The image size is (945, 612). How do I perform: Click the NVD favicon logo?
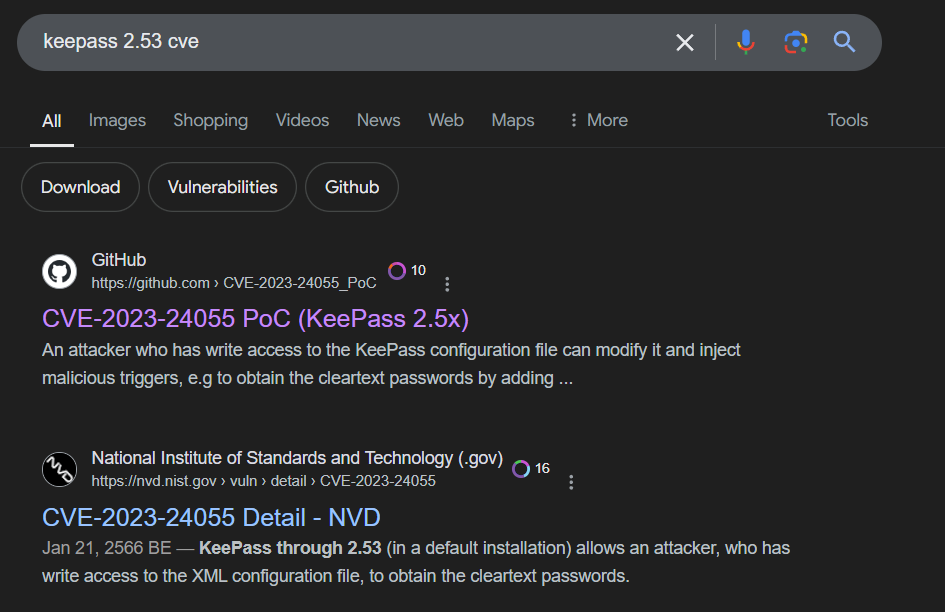60,469
